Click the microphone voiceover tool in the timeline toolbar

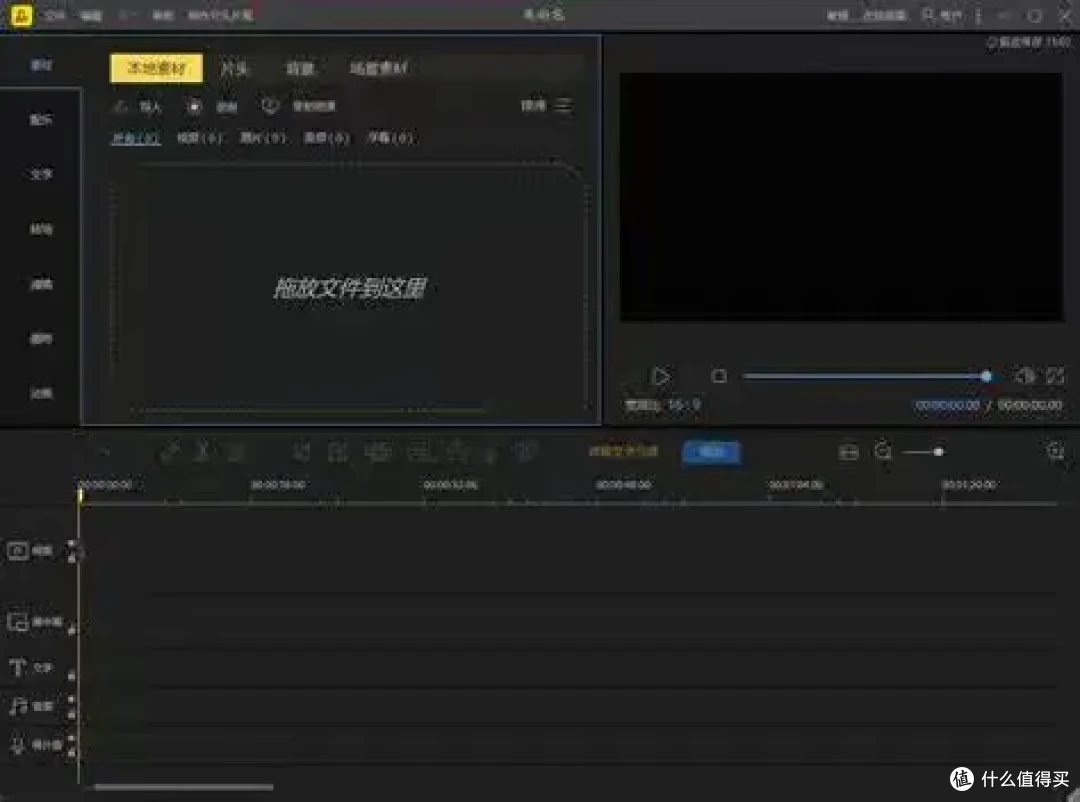[x=490, y=452]
